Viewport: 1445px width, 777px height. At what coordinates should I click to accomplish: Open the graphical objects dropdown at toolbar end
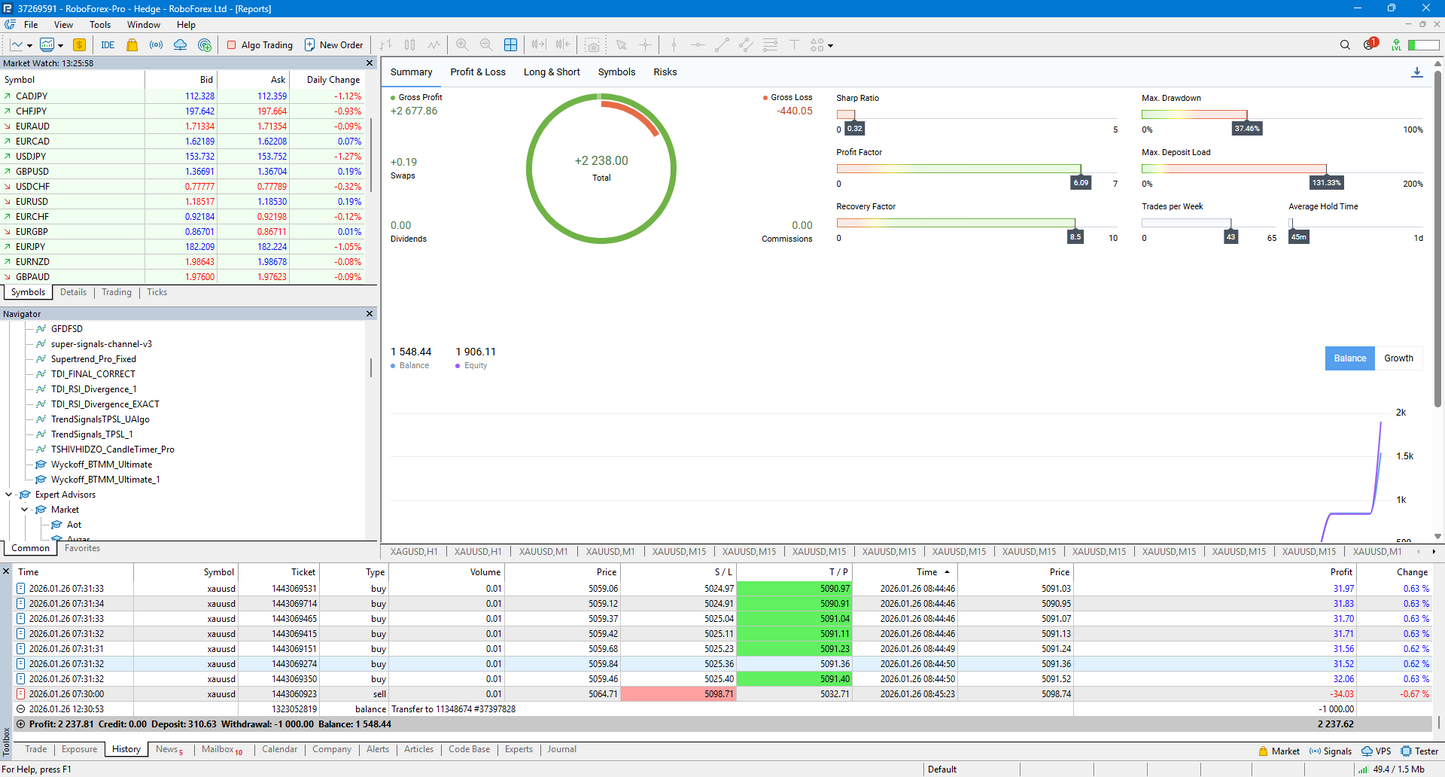[830, 45]
